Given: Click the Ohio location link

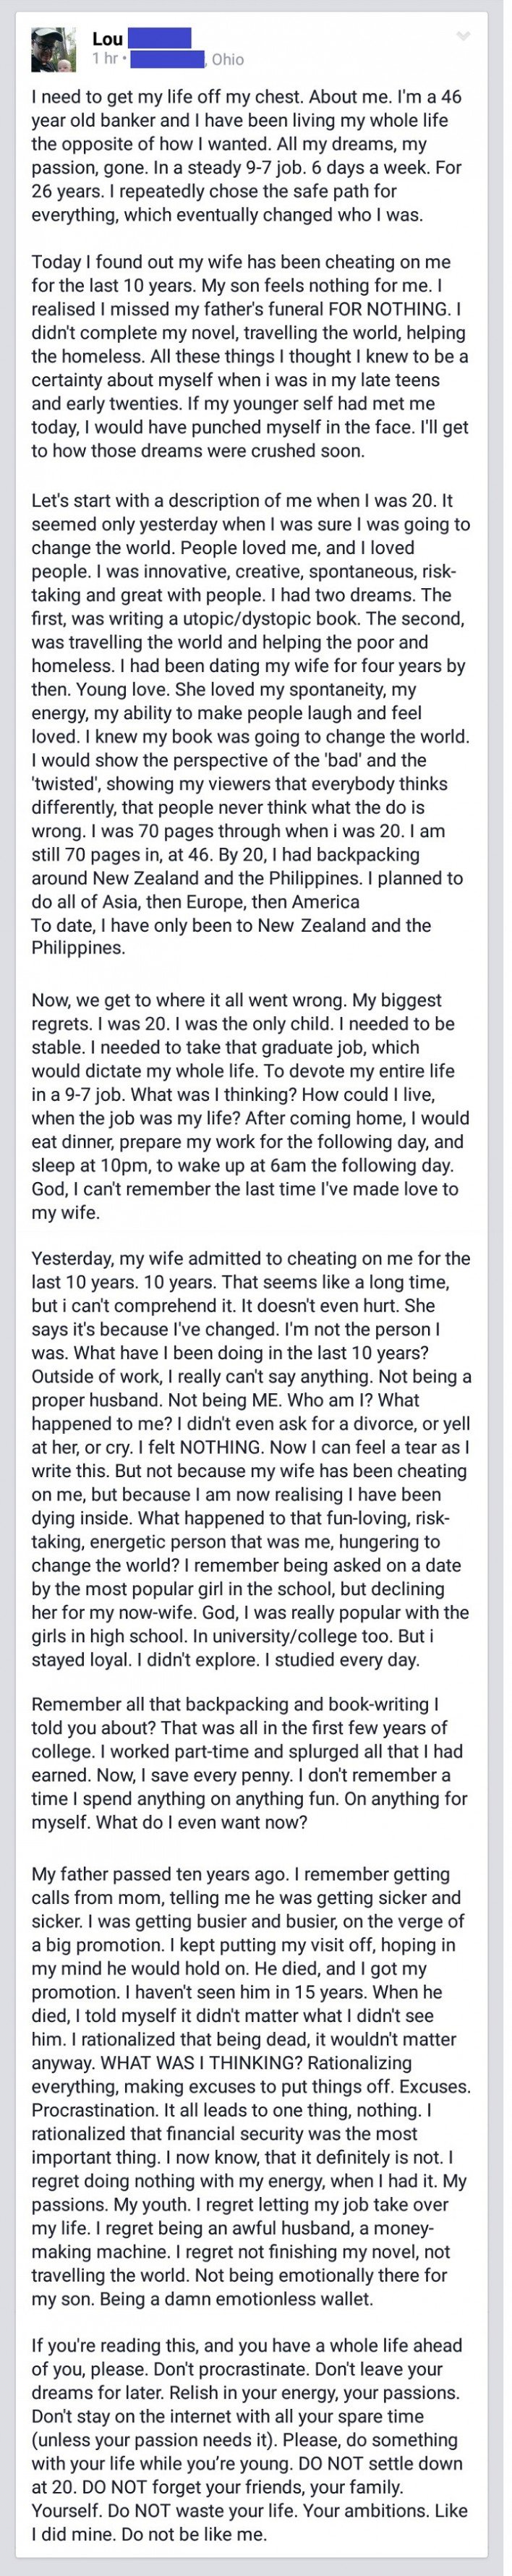Looking at the screenshot, I should click(227, 59).
